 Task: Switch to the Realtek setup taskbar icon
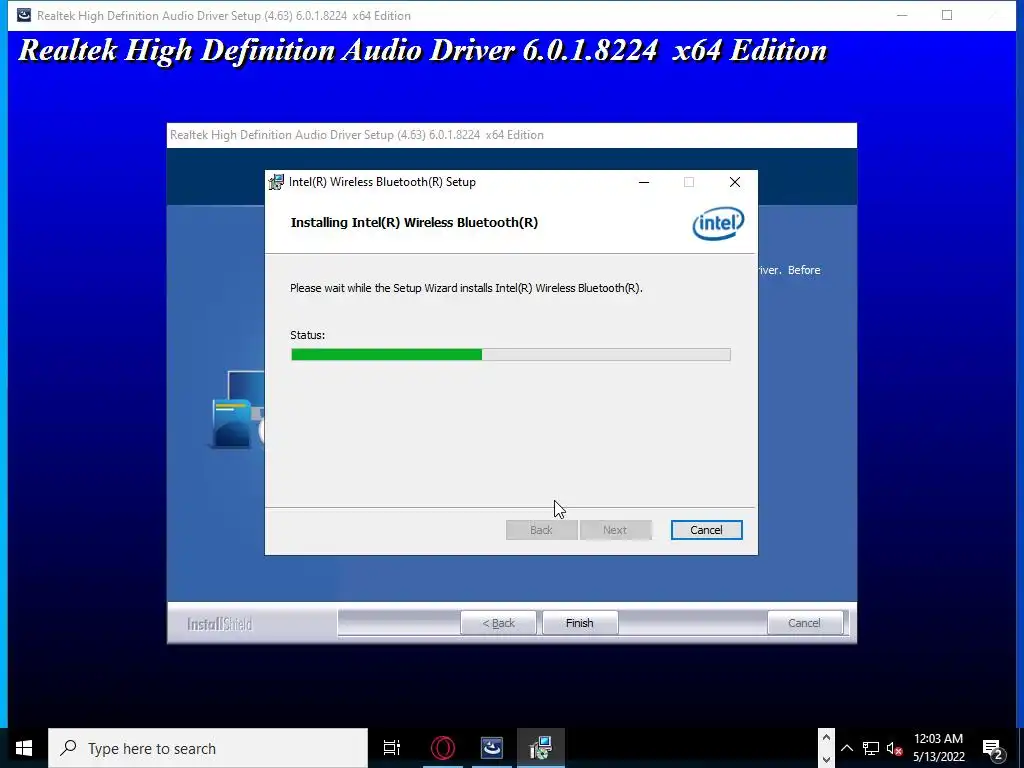point(492,748)
